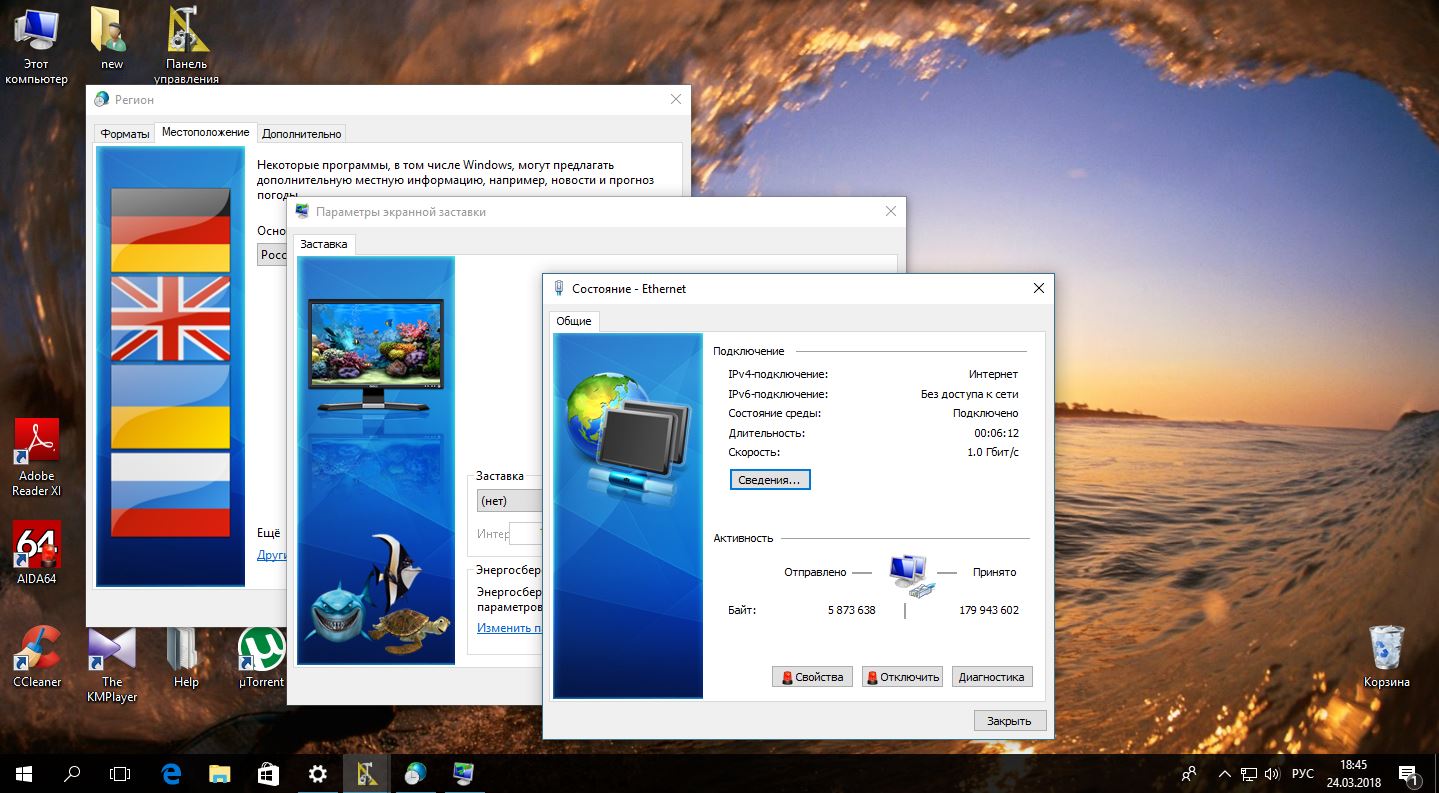Click the IPv4 status value 'Интернет'
1439x793 pixels.
coord(993,374)
